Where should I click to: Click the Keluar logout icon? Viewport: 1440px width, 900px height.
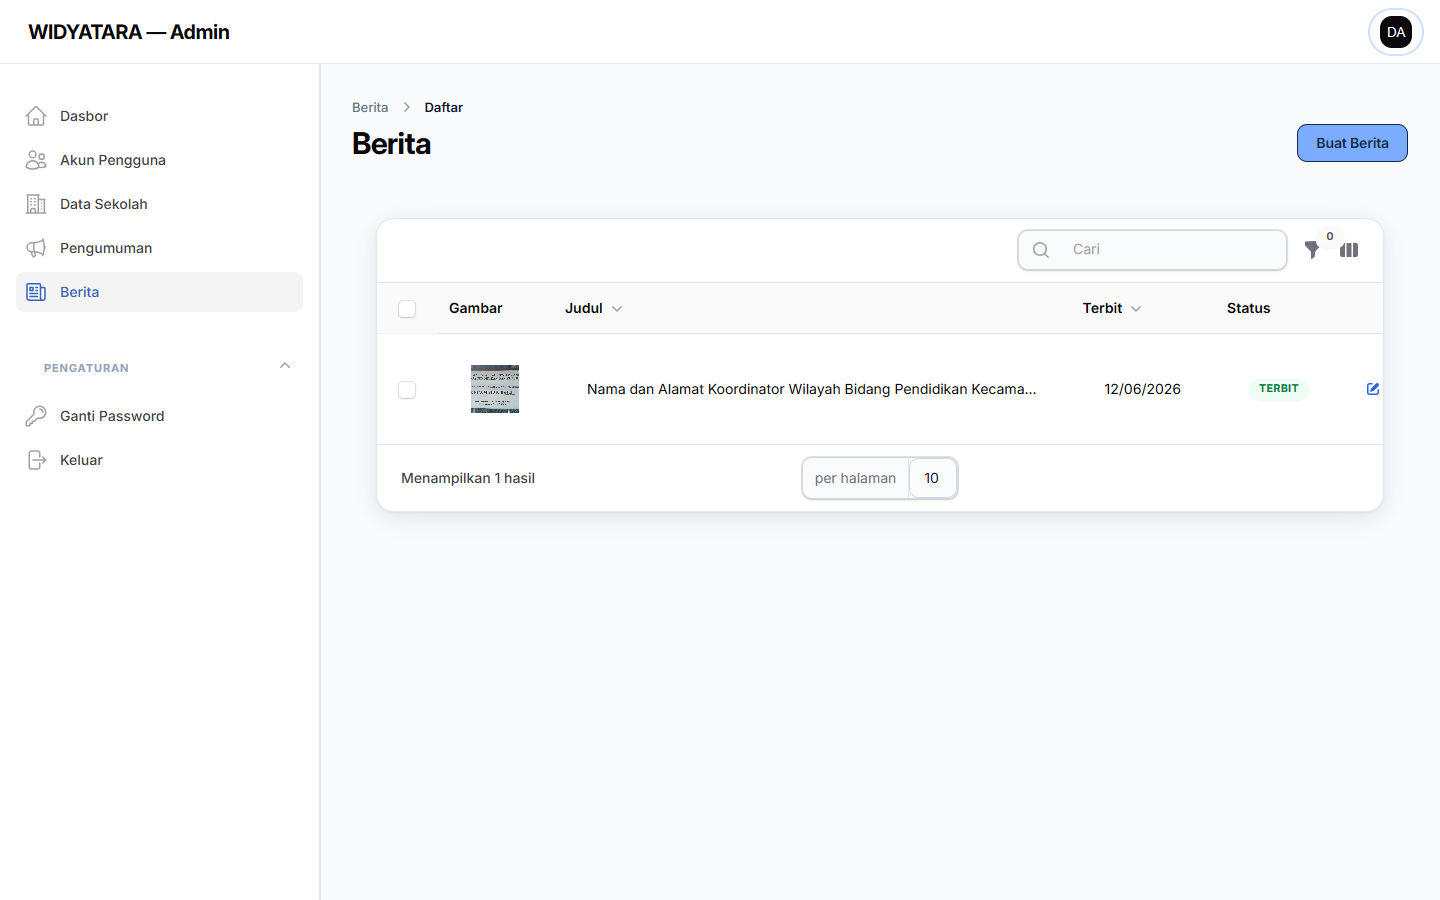click(36, 460)
